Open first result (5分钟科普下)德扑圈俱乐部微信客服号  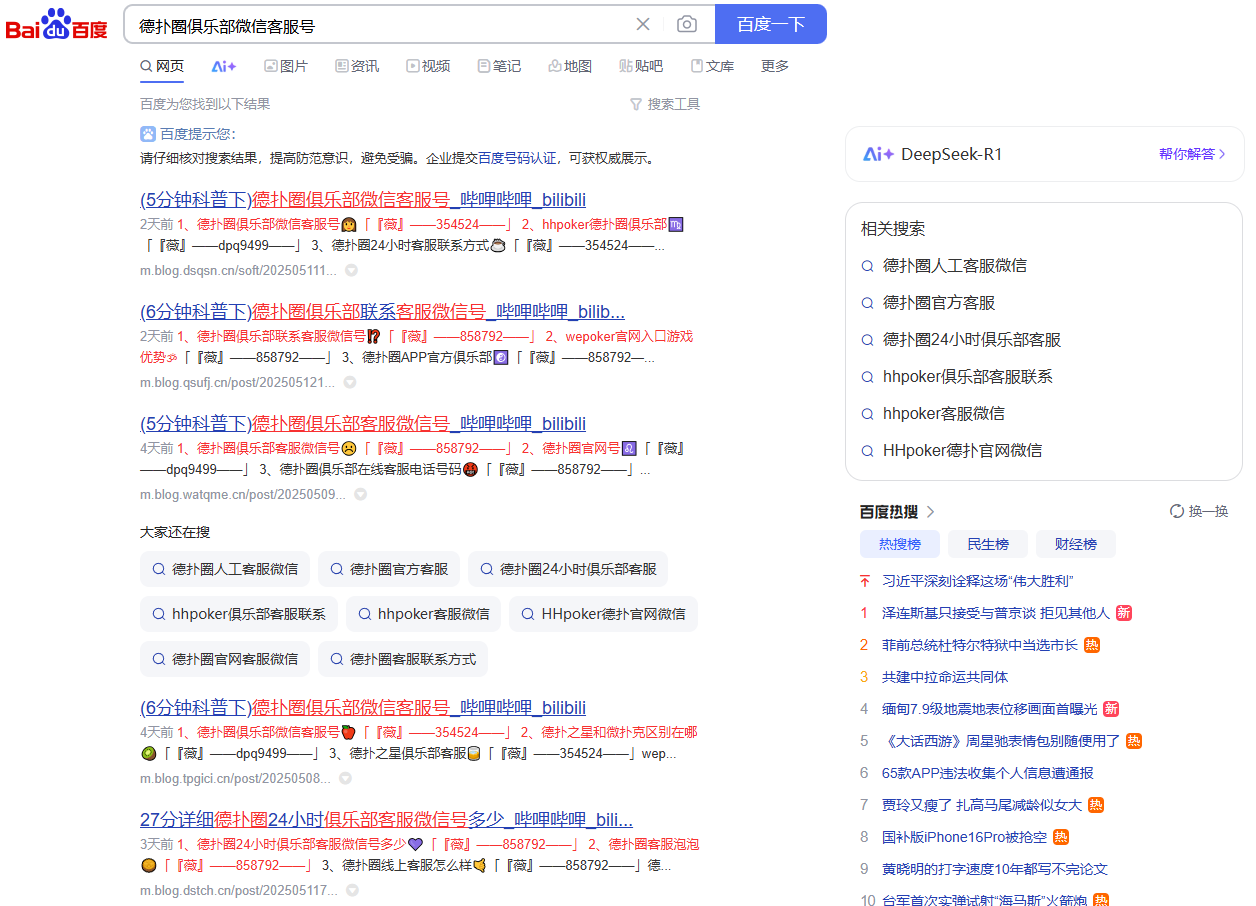coord(363,199)
